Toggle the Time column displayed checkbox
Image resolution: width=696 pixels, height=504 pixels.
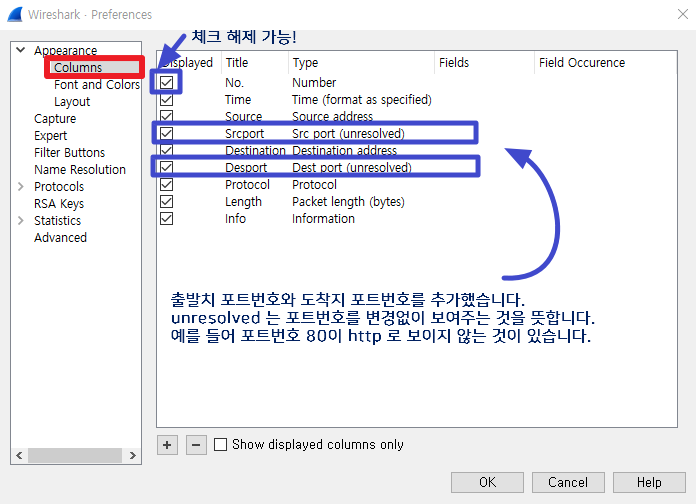click(x=166, y=99)
